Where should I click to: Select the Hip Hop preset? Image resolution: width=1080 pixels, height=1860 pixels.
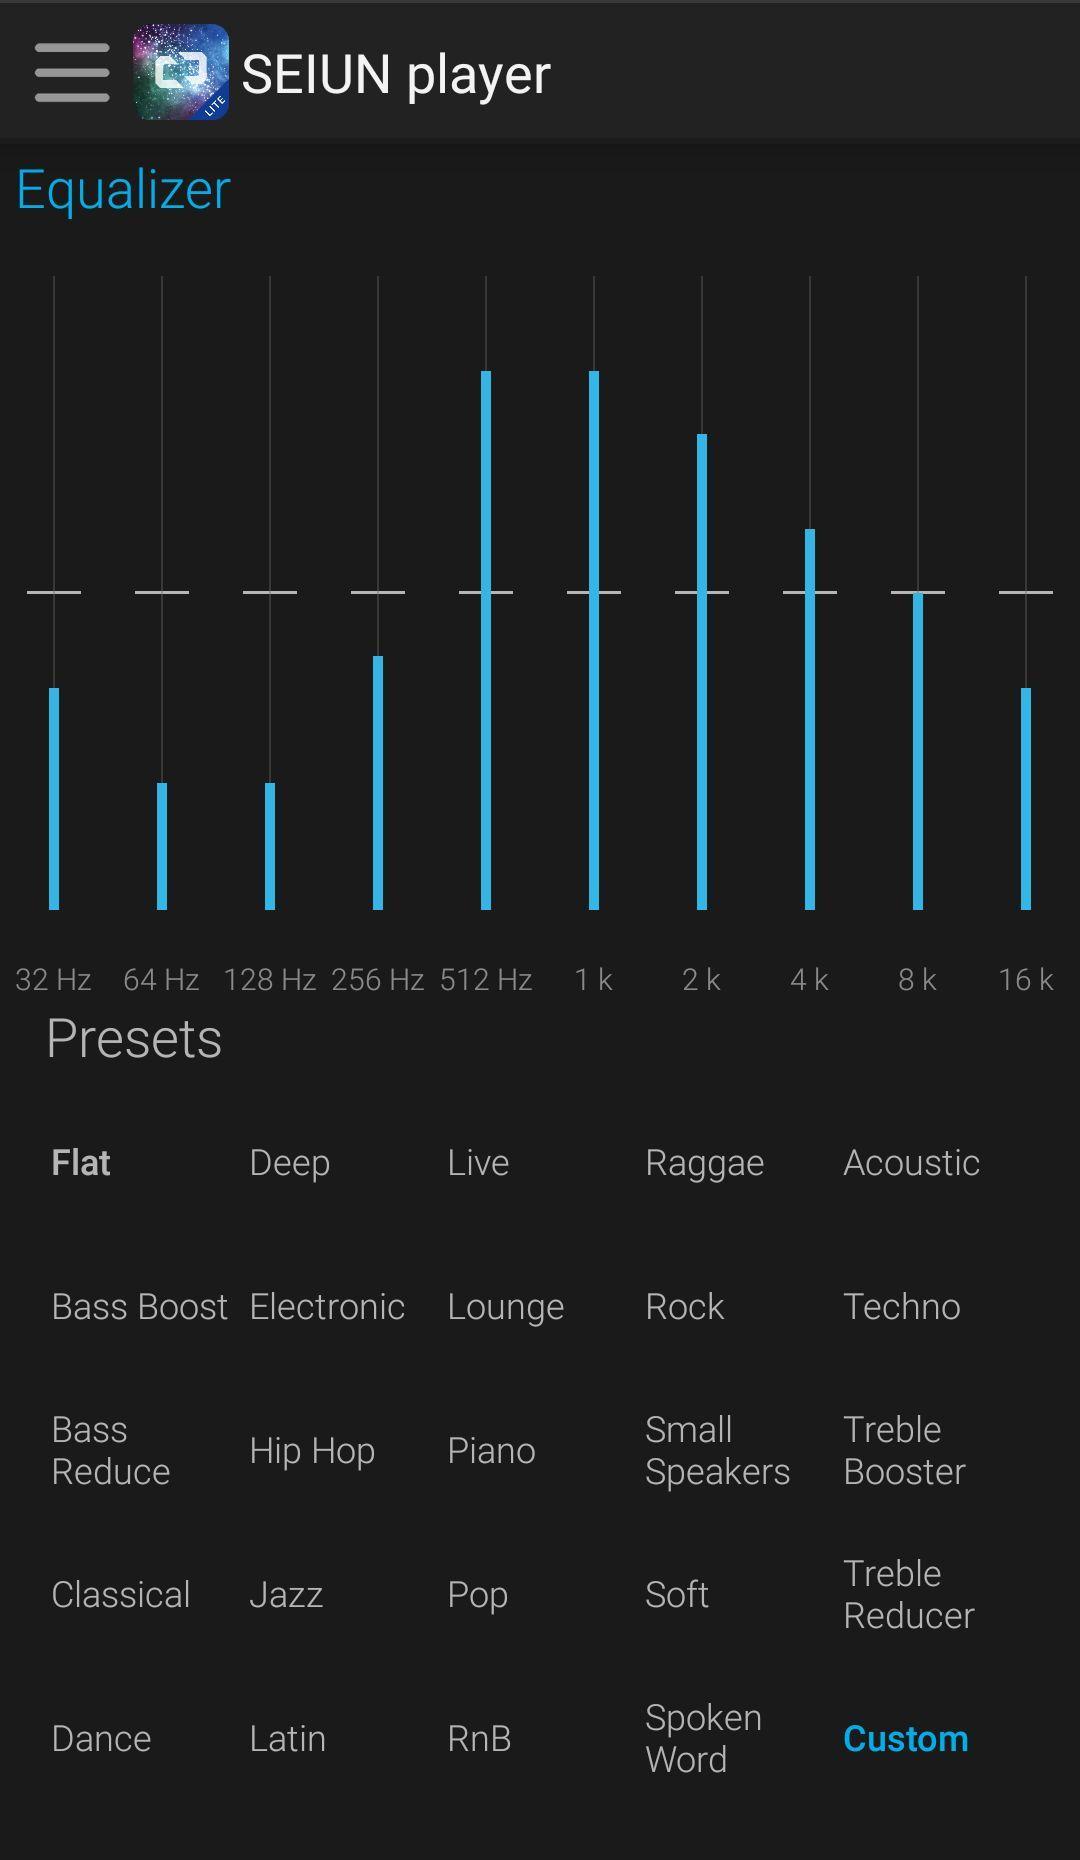312,1451
